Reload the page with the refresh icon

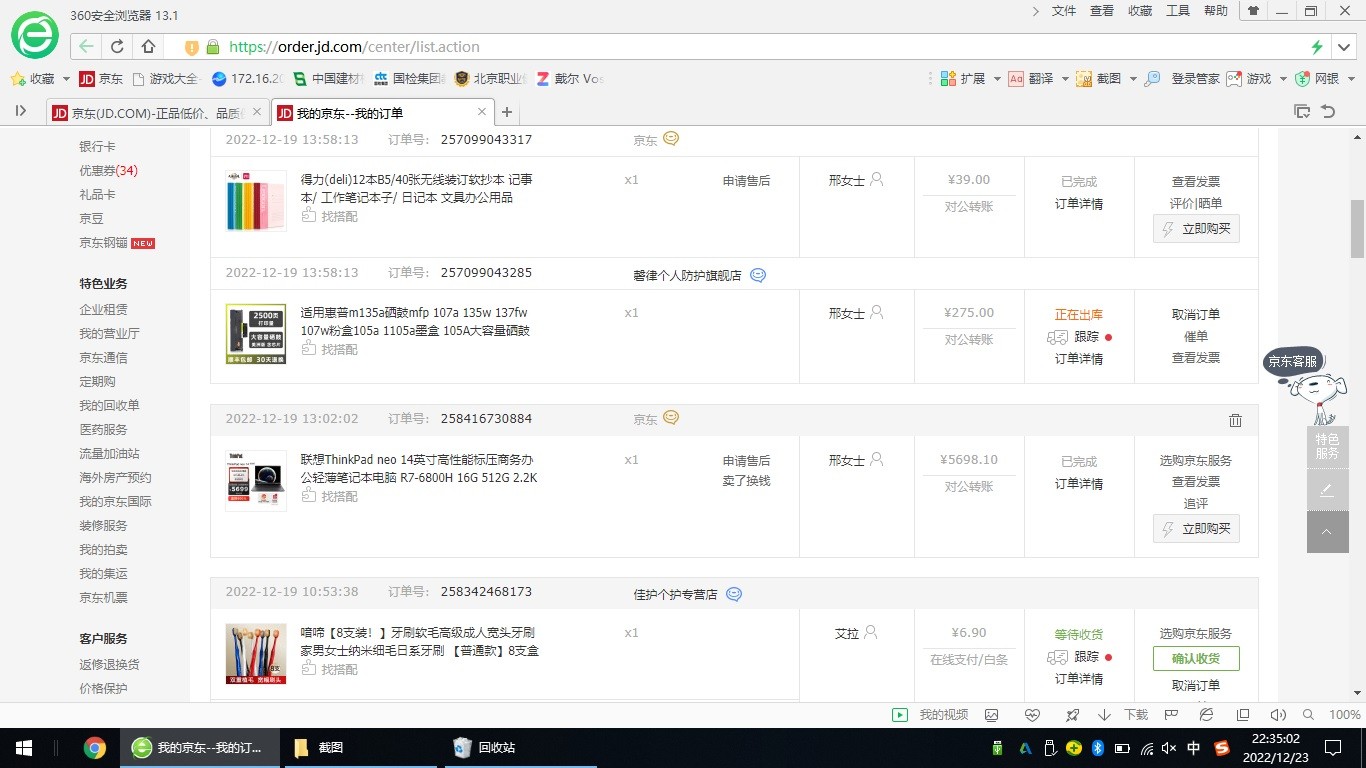coord(117,46)
